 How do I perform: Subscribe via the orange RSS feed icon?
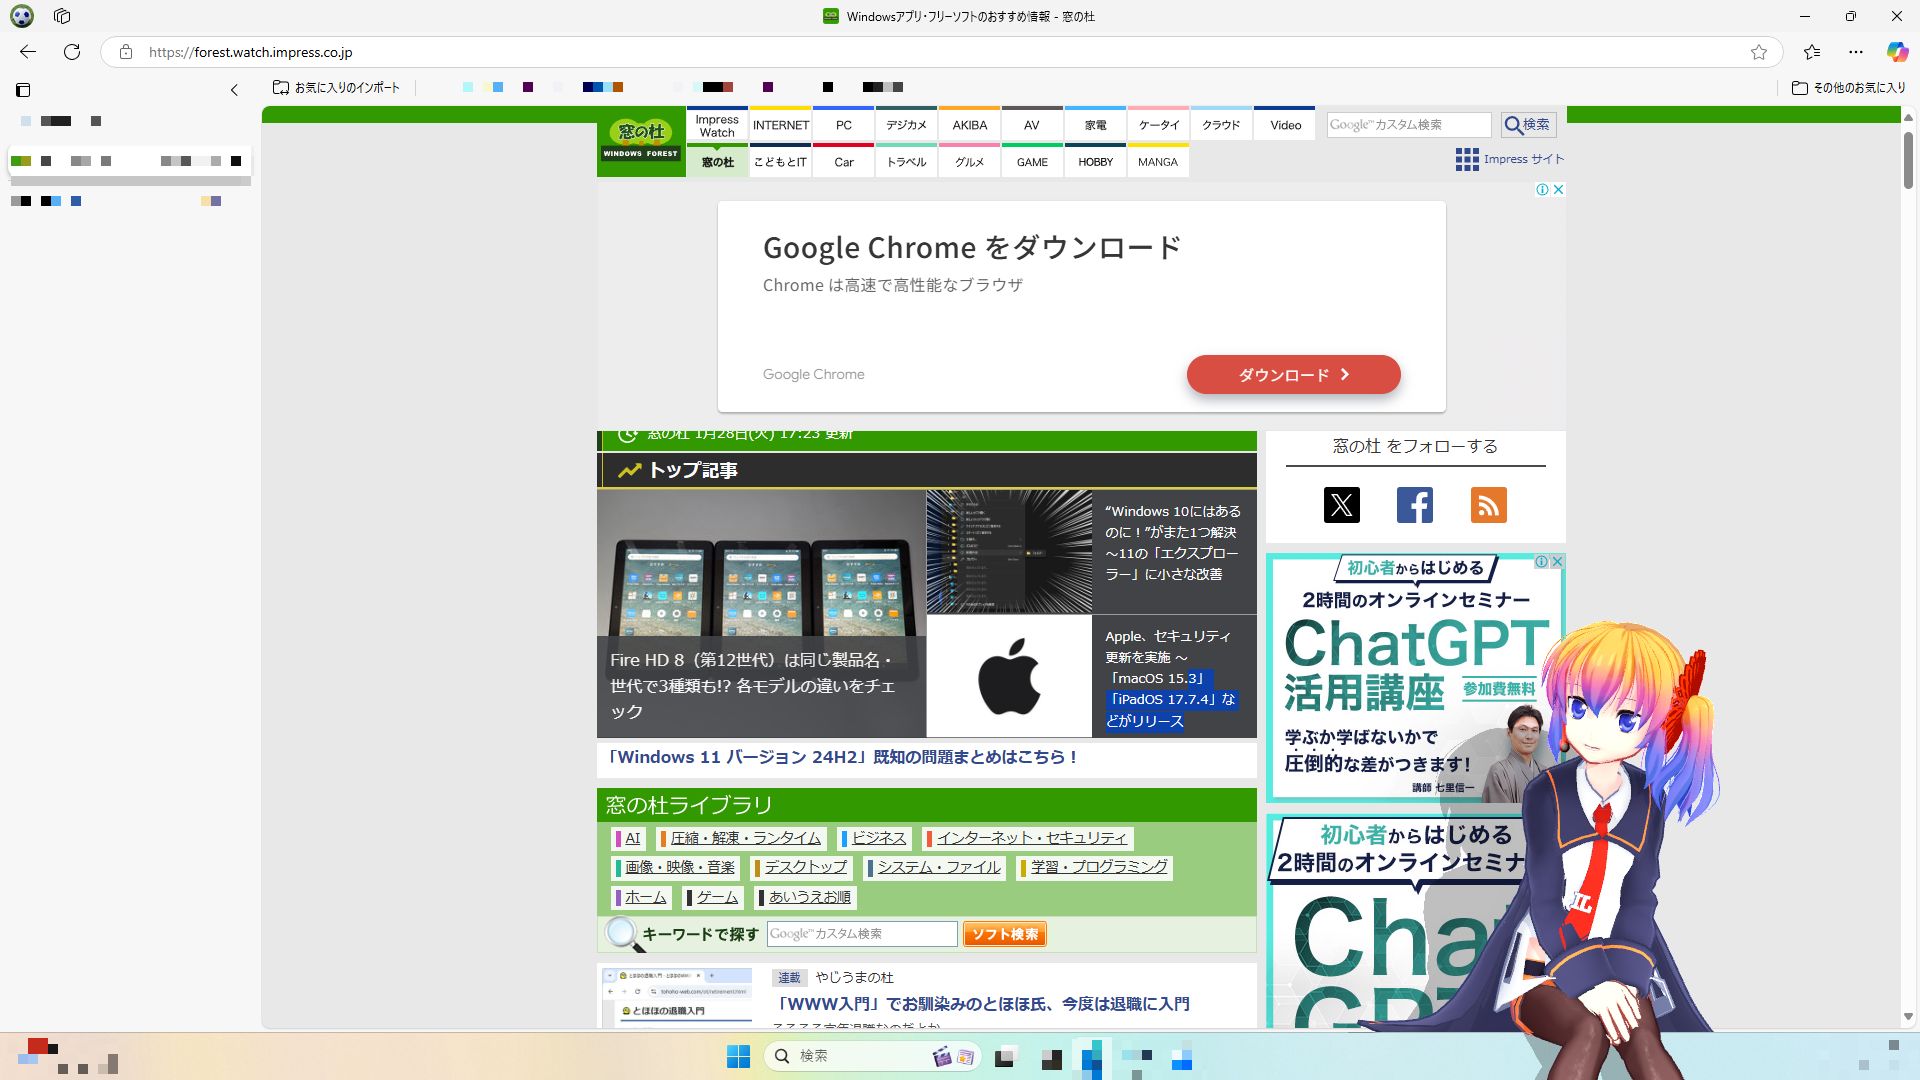point(1488,505)
